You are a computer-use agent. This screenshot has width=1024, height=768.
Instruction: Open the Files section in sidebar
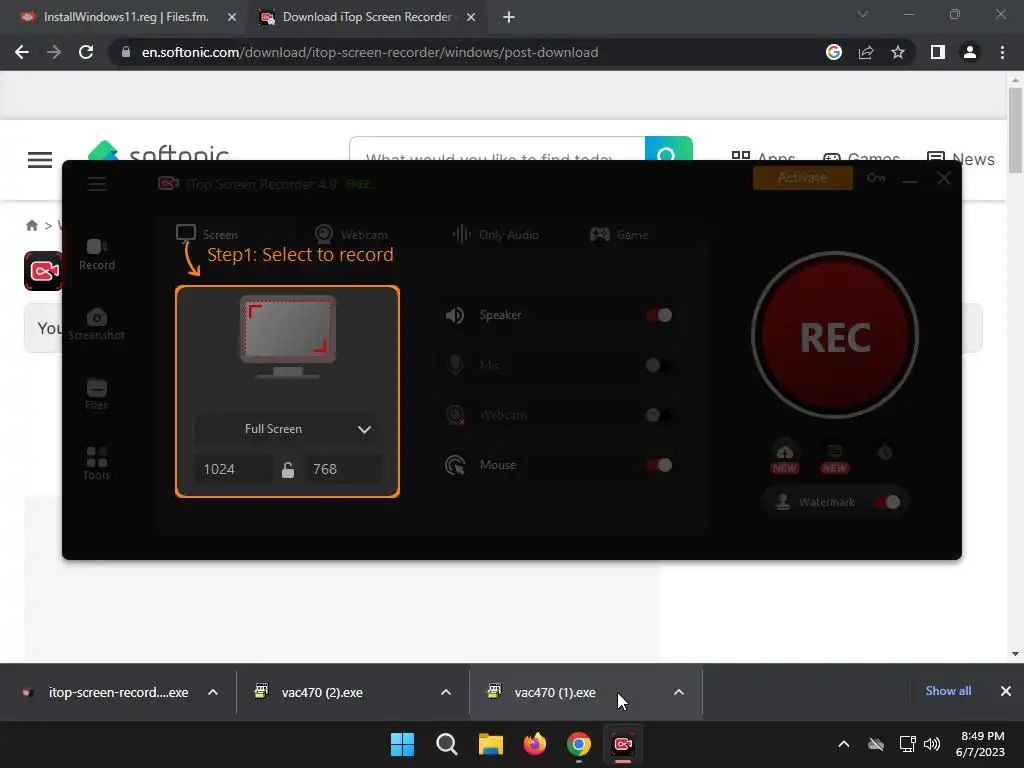pos(97,394)
